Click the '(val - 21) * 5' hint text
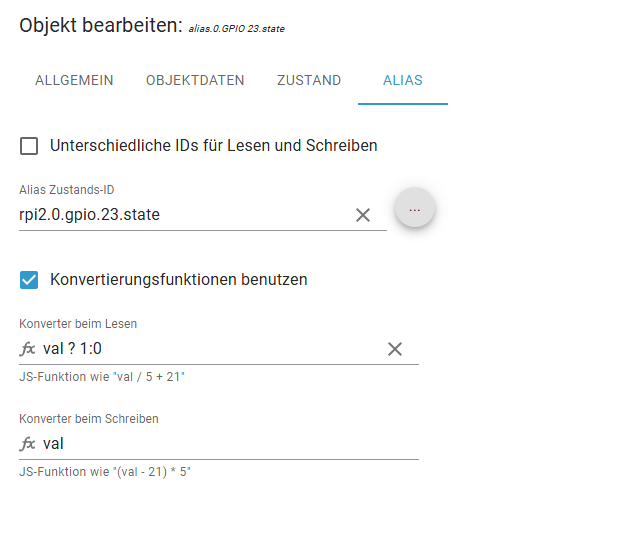 [x=105, y=471]
